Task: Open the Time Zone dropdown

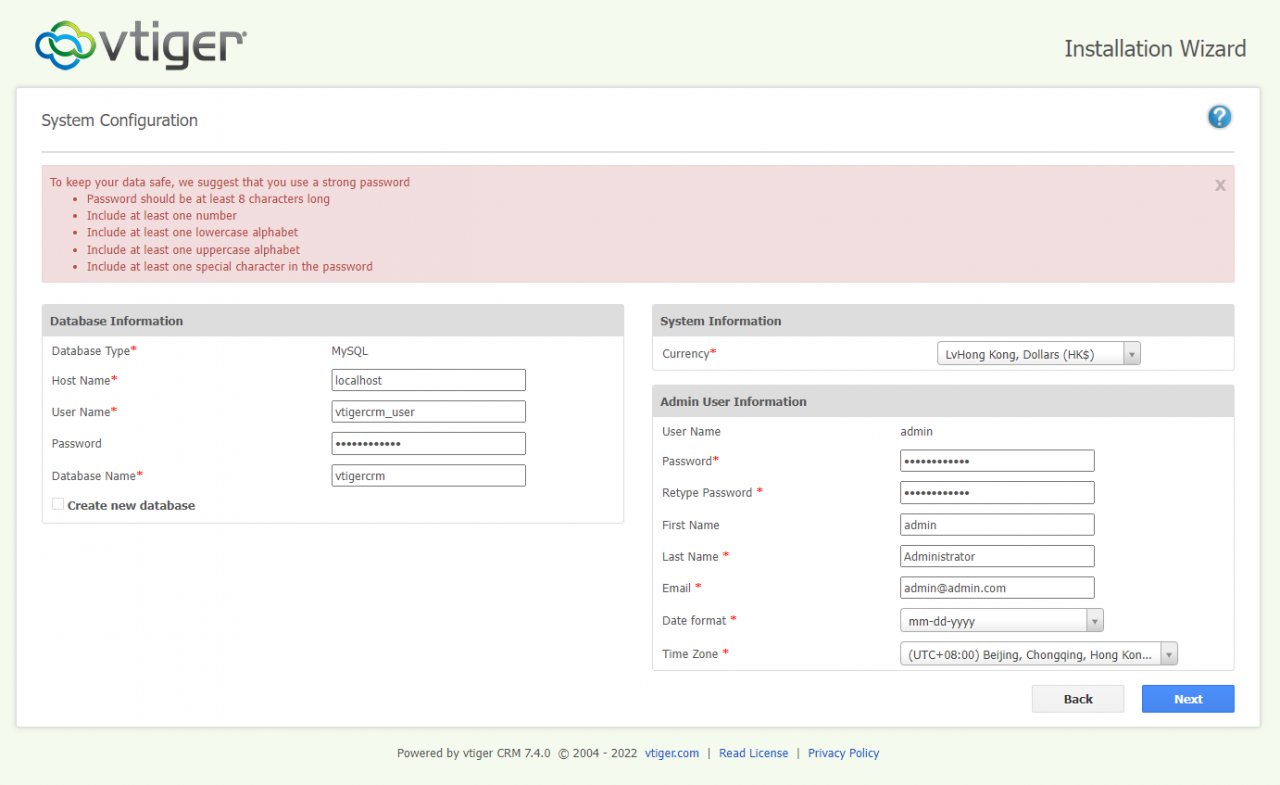Action: coord(1038,654)
